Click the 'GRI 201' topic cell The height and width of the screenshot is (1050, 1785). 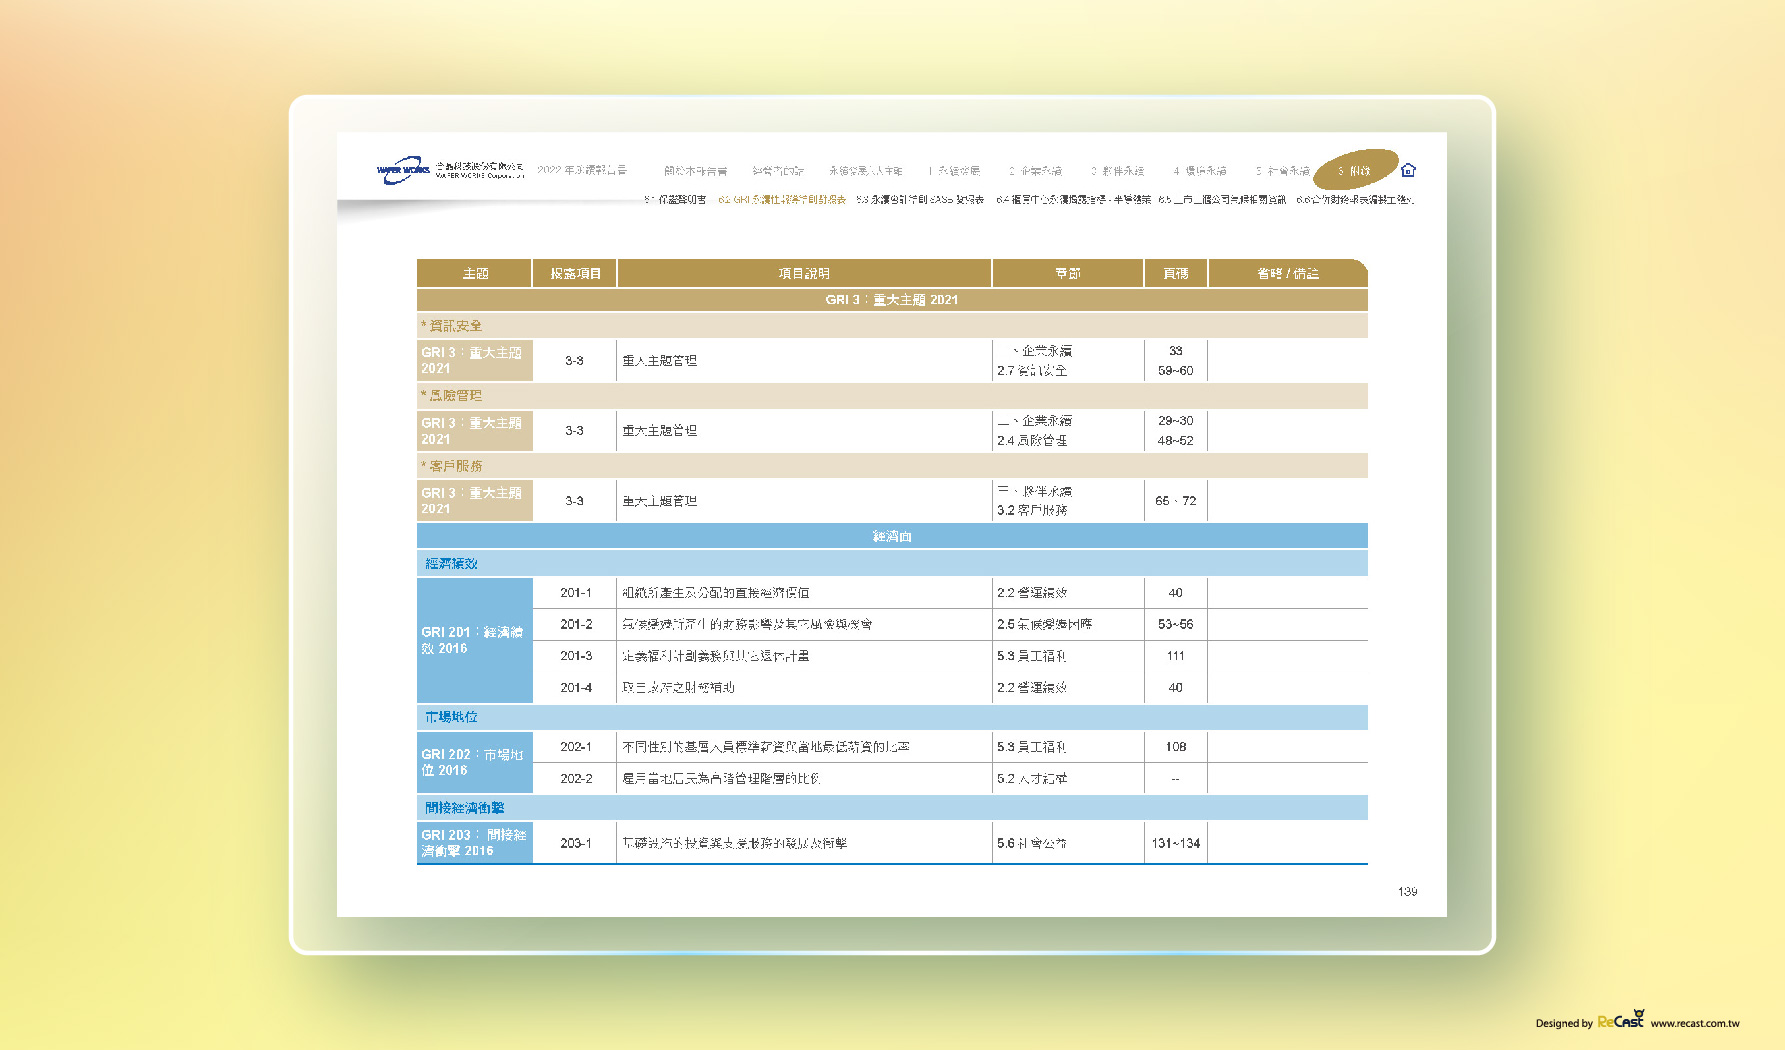[x=475, y=640]
